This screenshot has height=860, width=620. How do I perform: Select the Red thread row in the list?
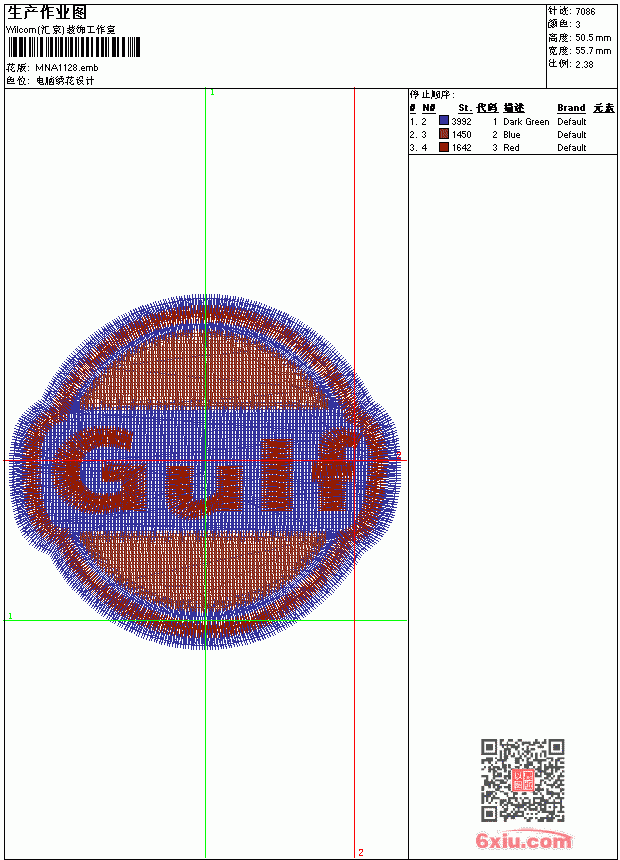coord(512,148)
